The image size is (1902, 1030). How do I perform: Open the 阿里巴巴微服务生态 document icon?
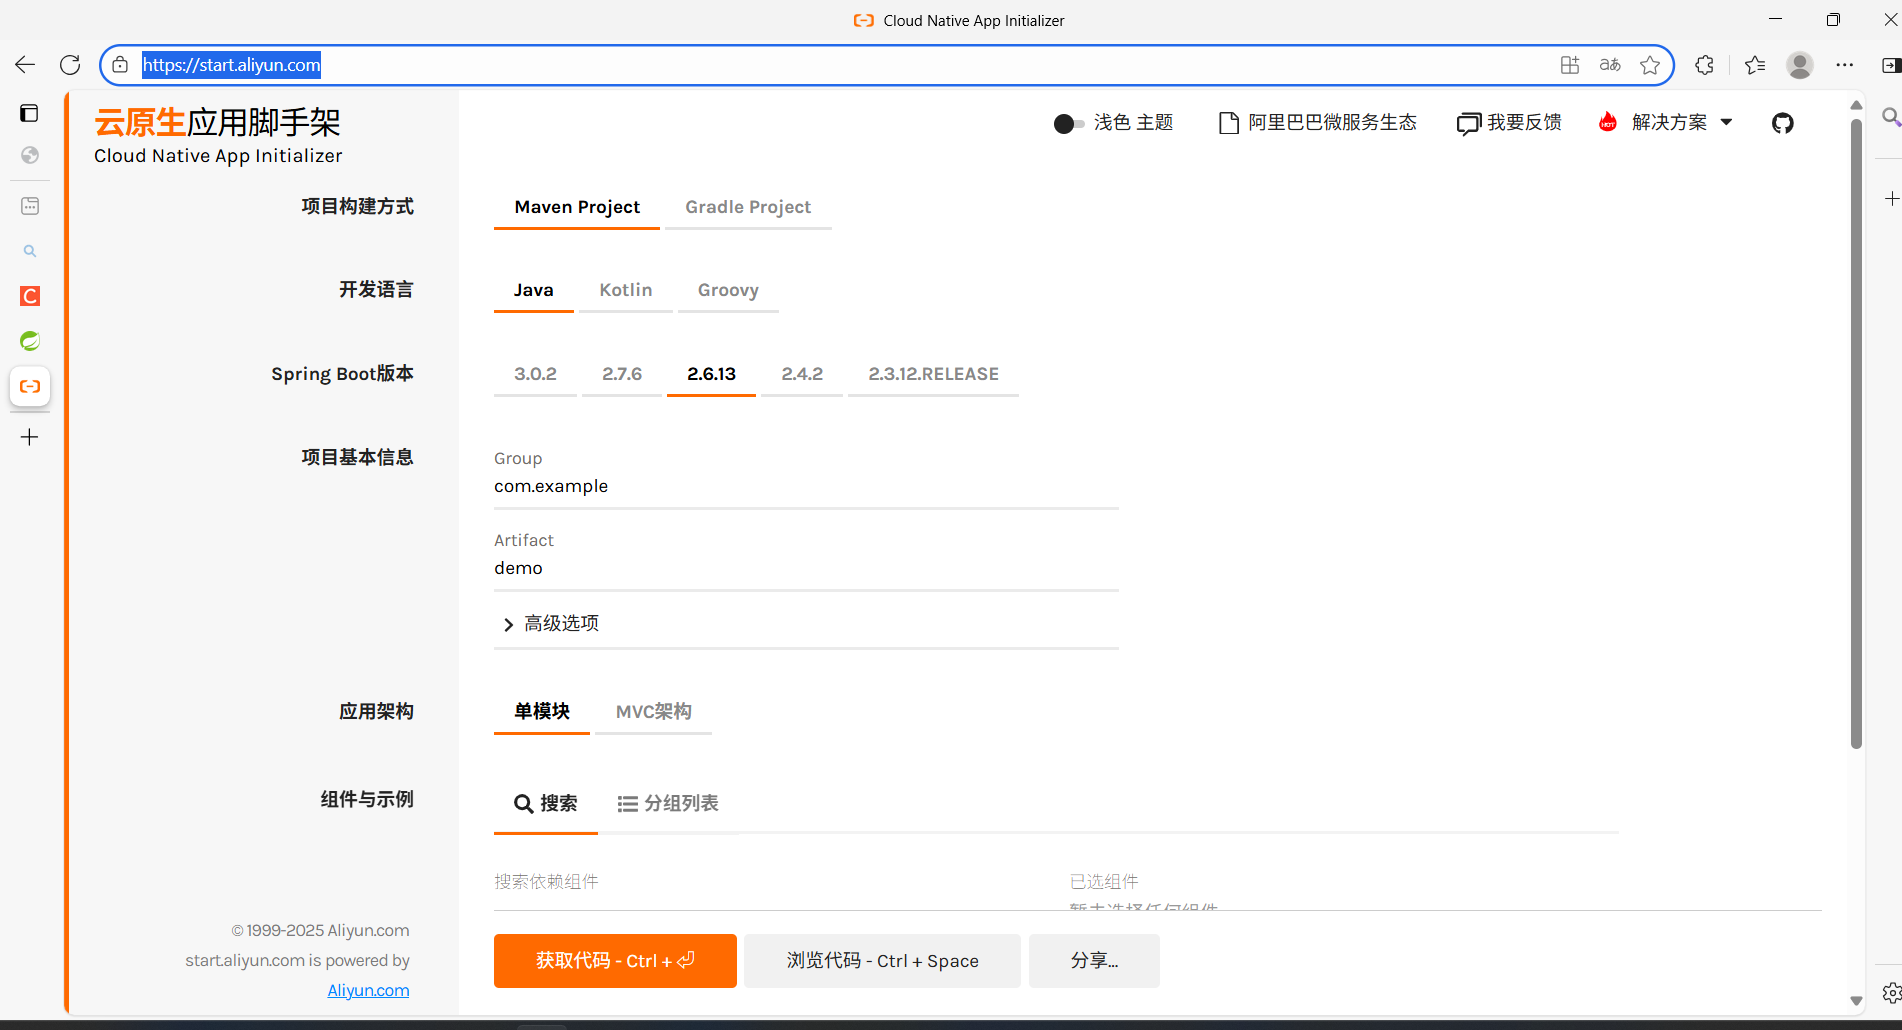coord(1228,122)
